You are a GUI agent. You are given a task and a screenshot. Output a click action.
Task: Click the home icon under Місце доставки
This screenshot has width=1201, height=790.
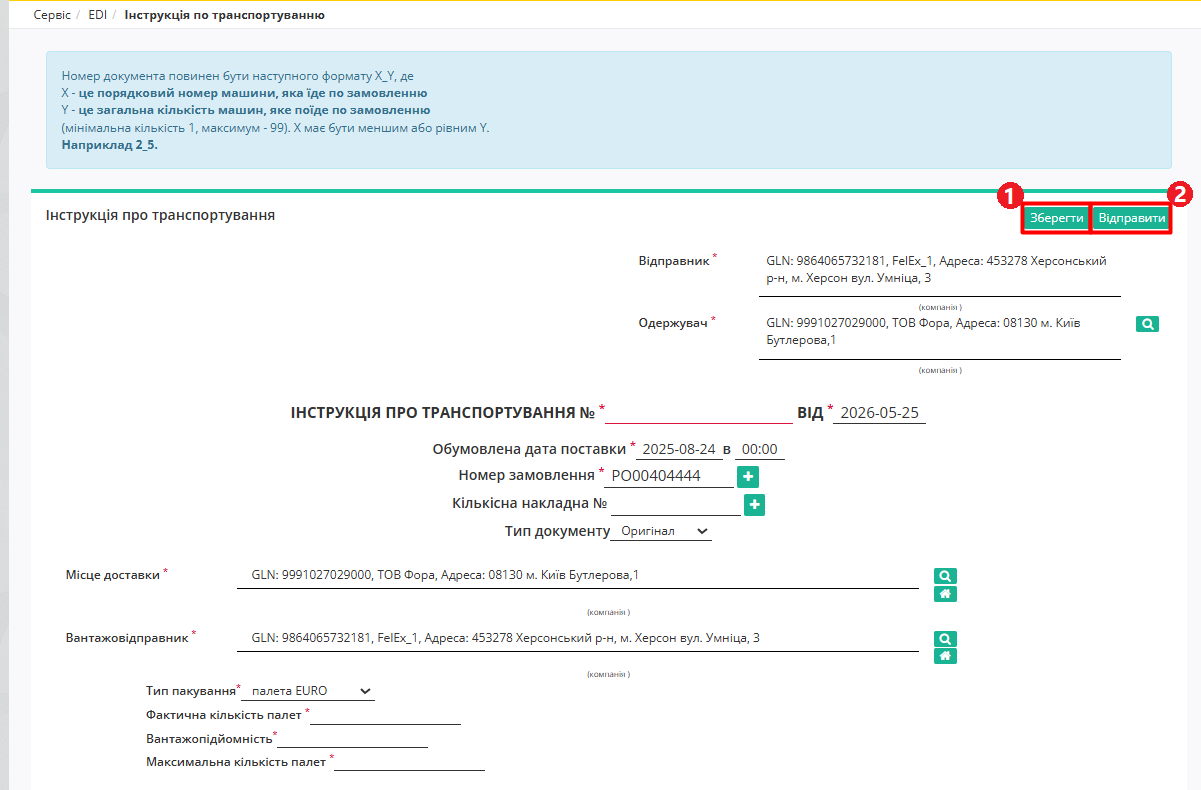(x=945, y=594)
